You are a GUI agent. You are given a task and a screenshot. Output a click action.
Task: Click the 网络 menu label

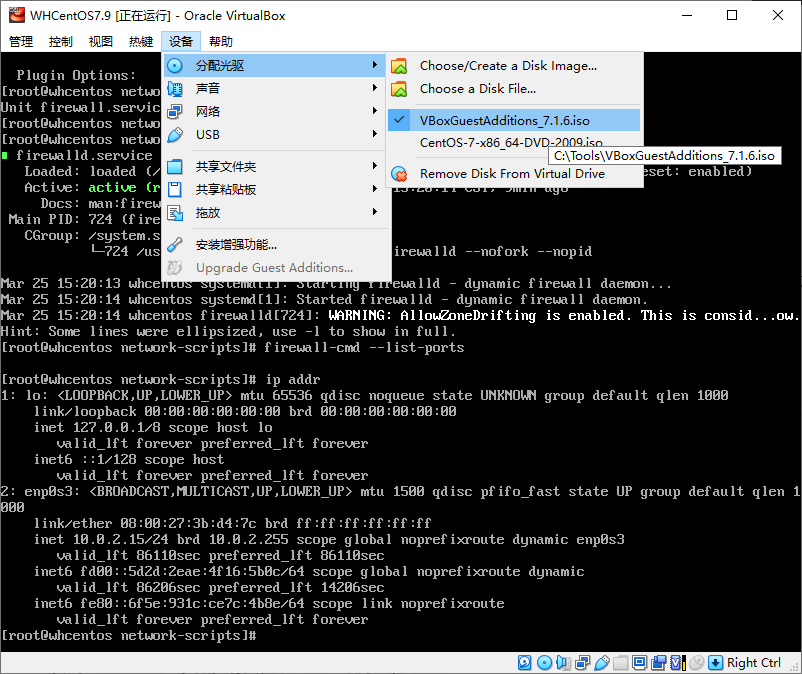click(208, 111)
